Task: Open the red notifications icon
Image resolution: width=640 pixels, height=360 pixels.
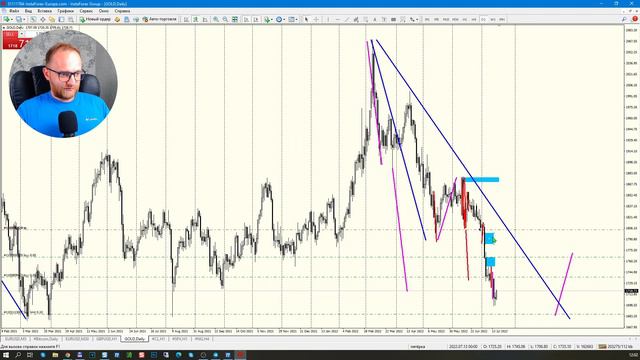Action: (635, 19)
